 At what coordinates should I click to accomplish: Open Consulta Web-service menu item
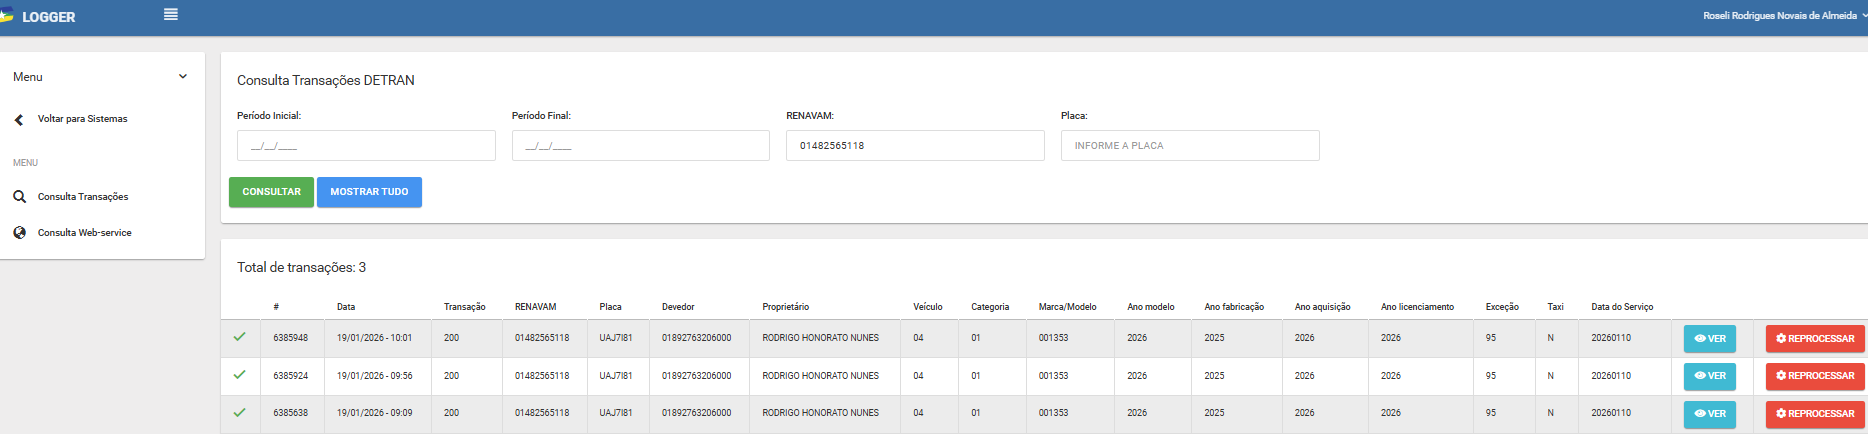pos(84,233)
